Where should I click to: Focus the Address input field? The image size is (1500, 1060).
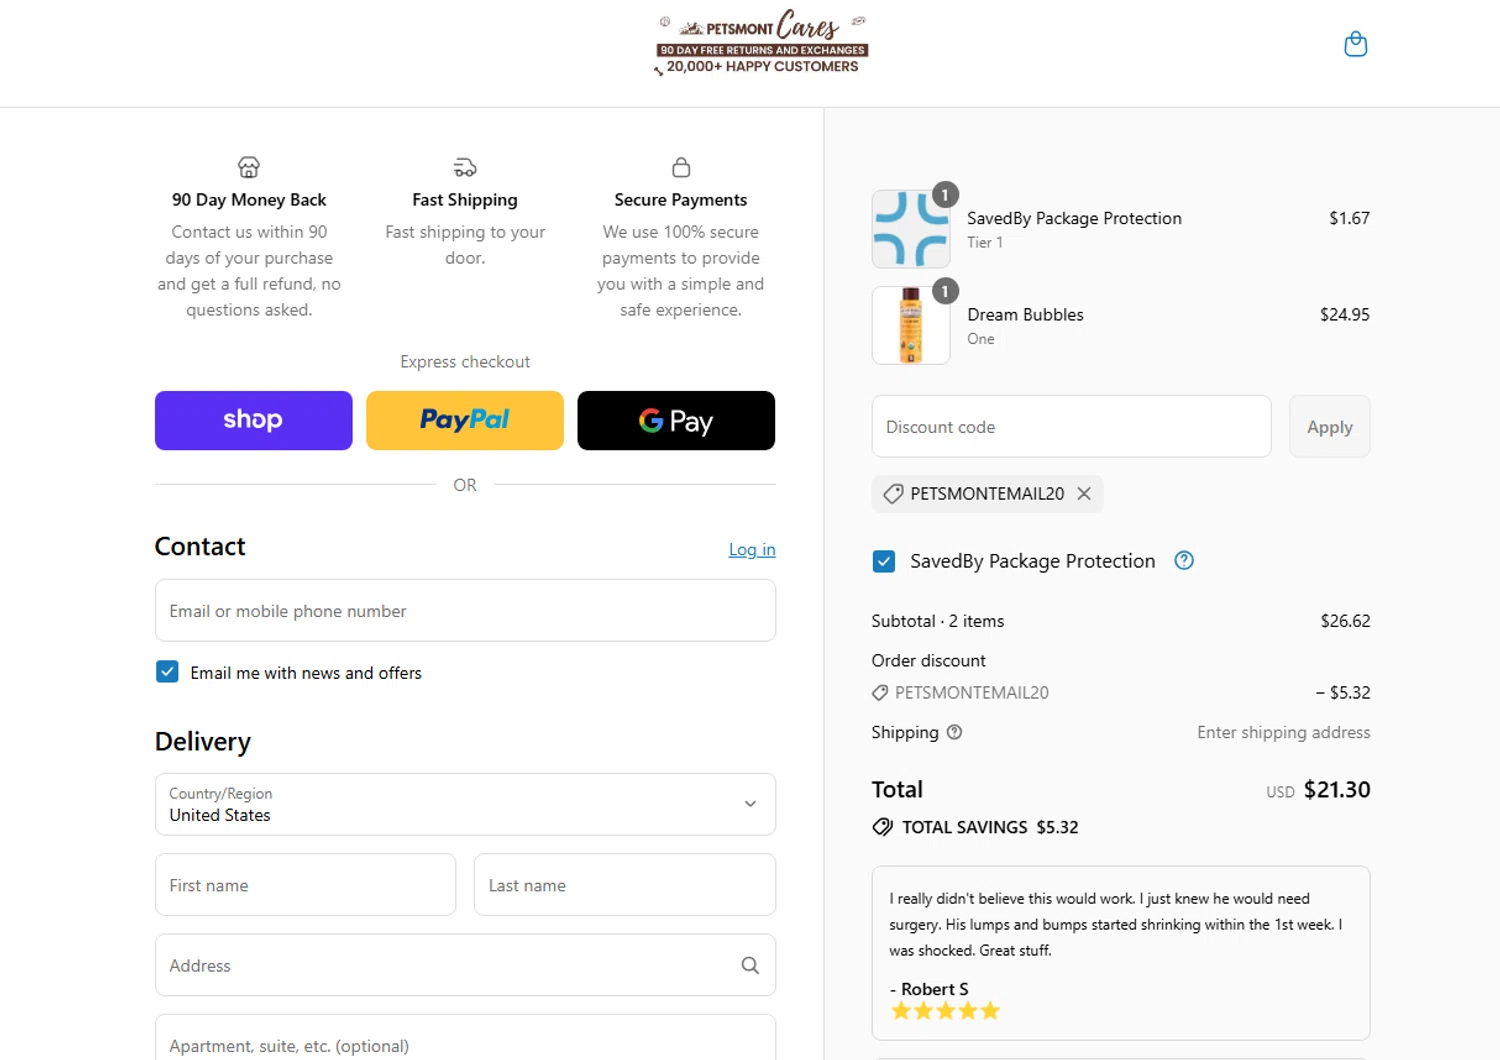(465, 965)
